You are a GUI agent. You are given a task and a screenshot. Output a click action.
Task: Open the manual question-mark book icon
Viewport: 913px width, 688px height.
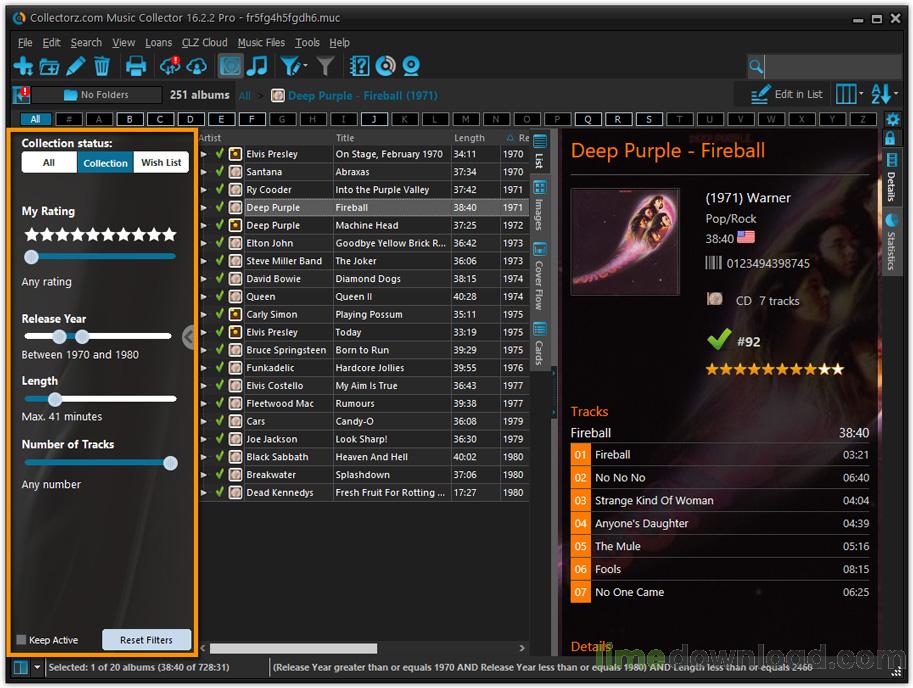pos(360,67)
